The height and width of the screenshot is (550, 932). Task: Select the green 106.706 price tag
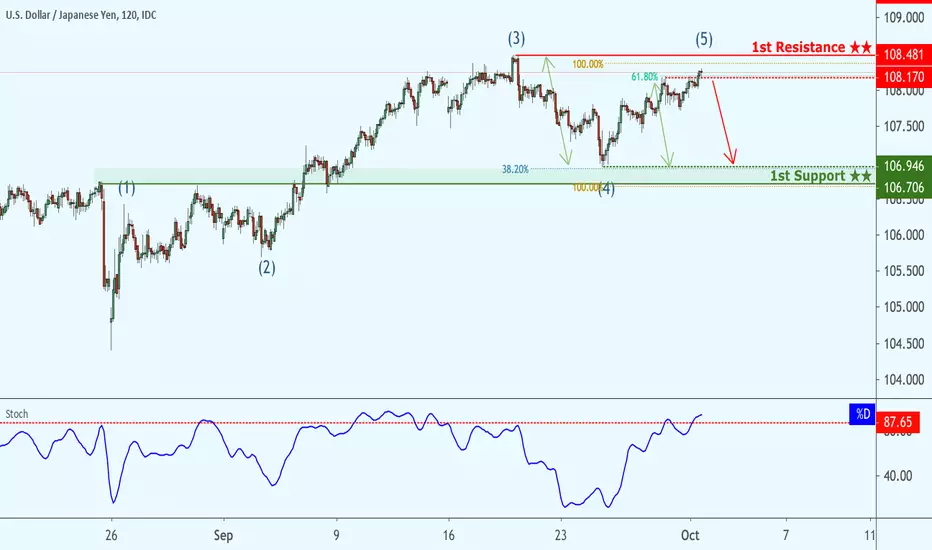point(903,188)
